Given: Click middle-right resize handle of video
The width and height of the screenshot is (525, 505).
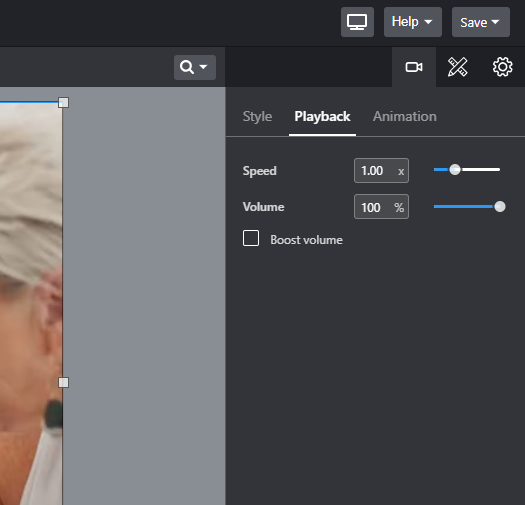Looking at the screenshot, I should point(63,382).
